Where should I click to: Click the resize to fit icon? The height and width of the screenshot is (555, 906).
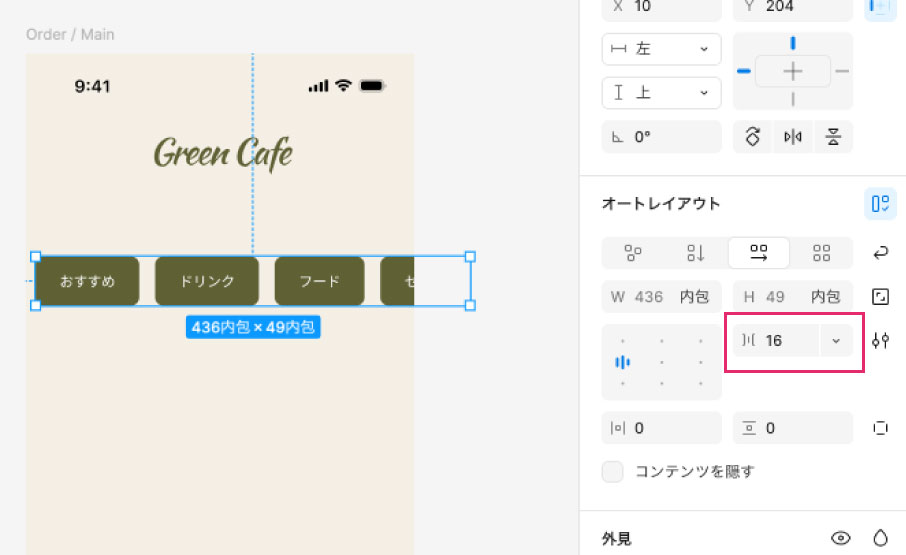pos(881,297)
